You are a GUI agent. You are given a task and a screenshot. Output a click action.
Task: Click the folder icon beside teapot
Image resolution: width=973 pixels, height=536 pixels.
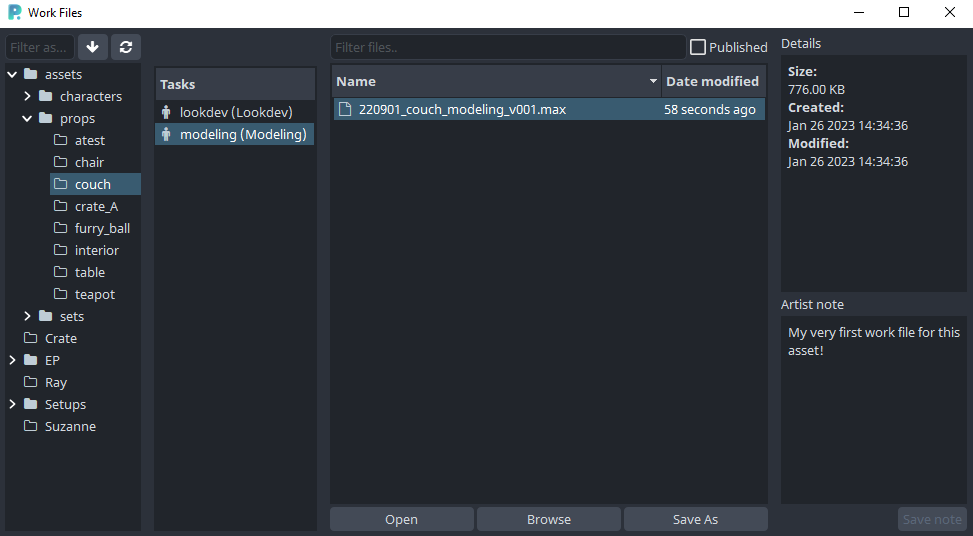click(61, 294)
